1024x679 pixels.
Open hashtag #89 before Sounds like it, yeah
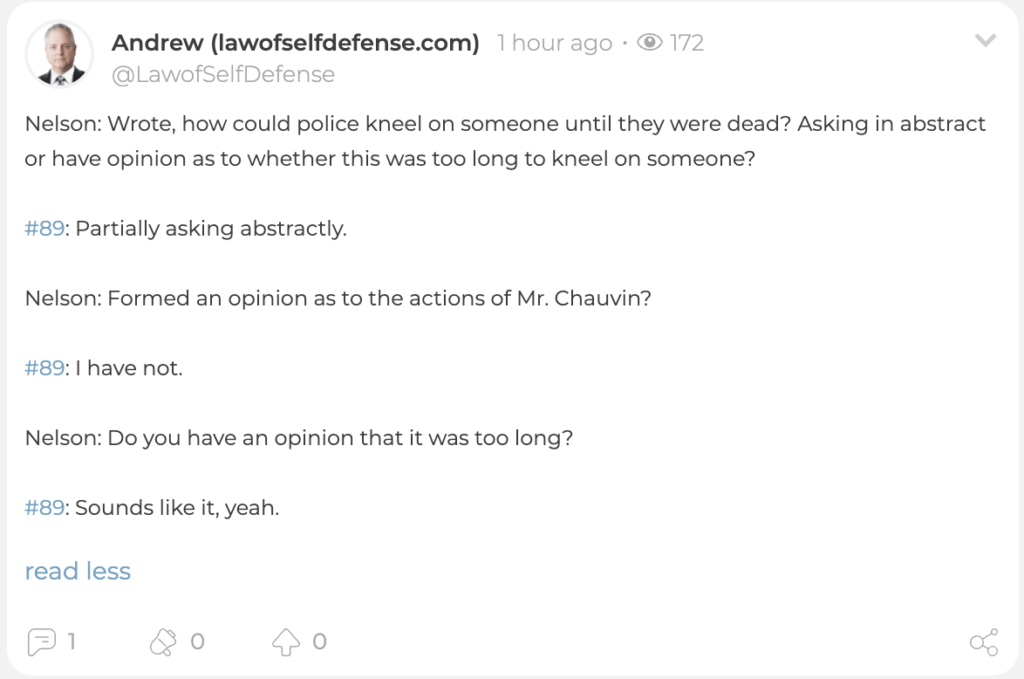tap(44, 508)
